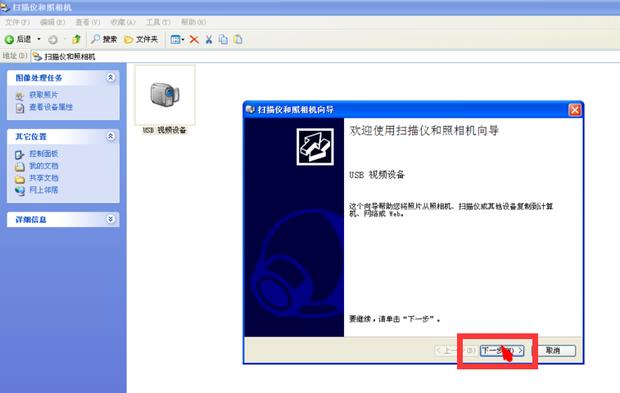The height and width of the screenshot is (393, 620).
Task: Go up one folder level icon
Action: point(76,39)
